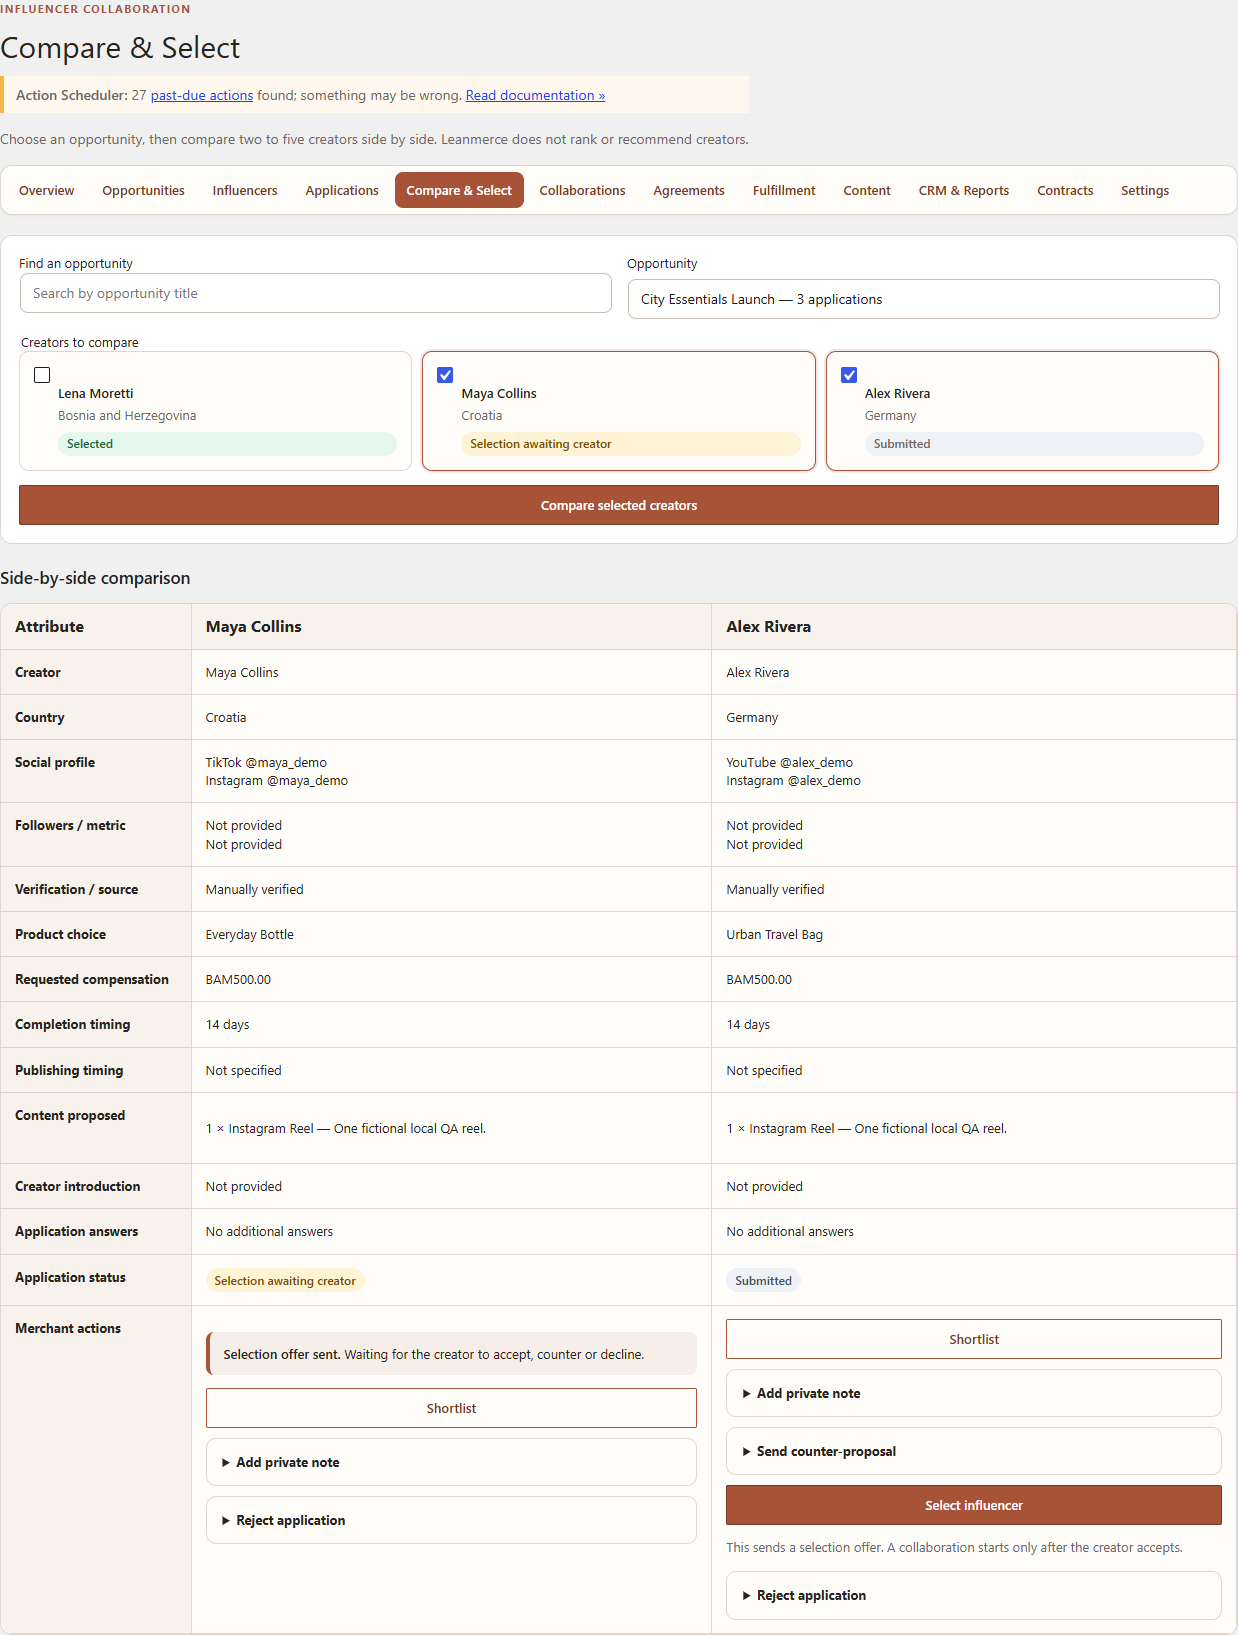Expand Reject application under Maya Collins
The image size is (1238, 1635).
click(x=451, y=1520)
